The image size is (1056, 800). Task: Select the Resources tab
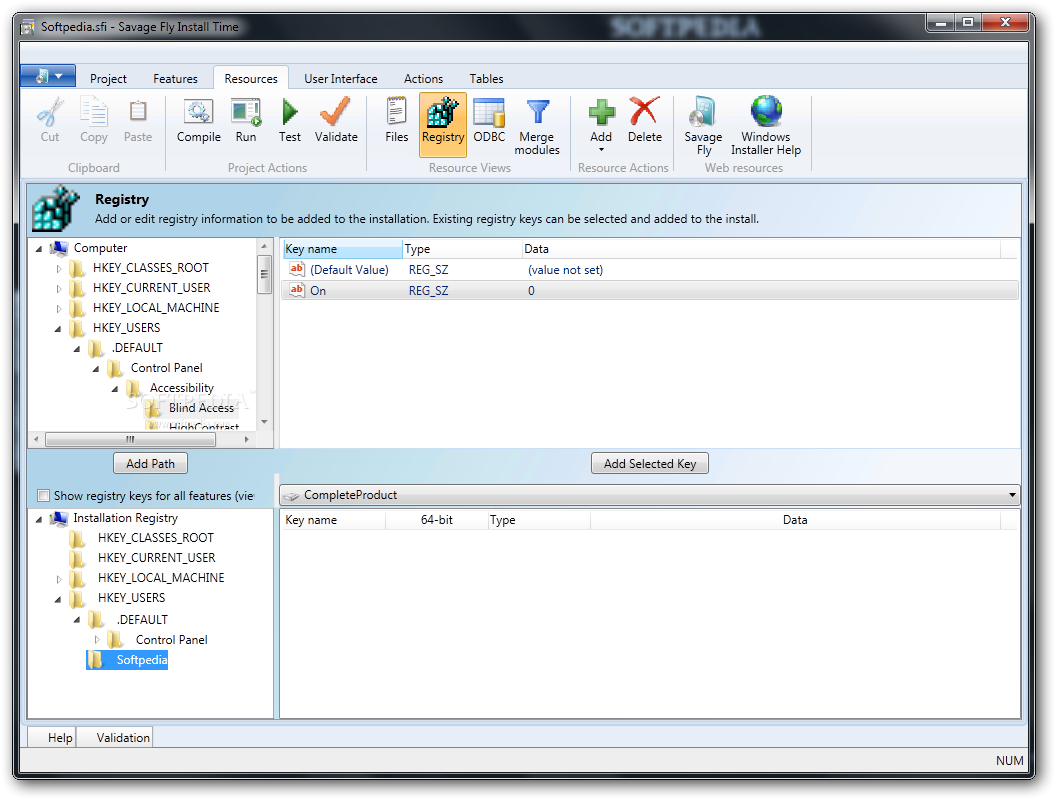[251, 79]
